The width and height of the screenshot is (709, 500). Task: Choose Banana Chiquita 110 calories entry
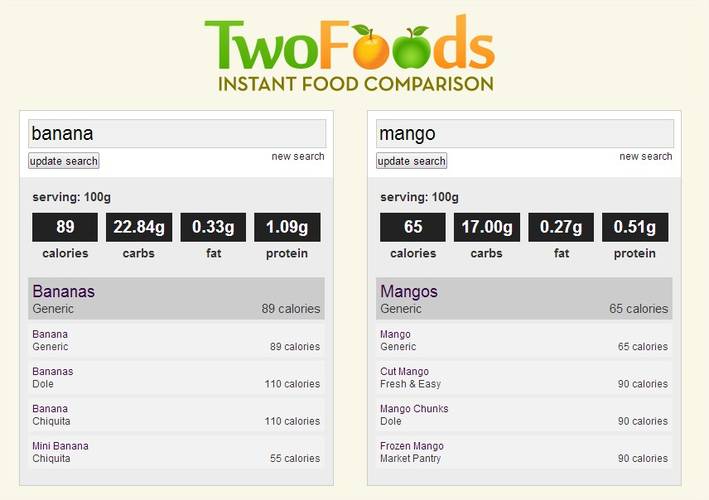tap(176, 415)
